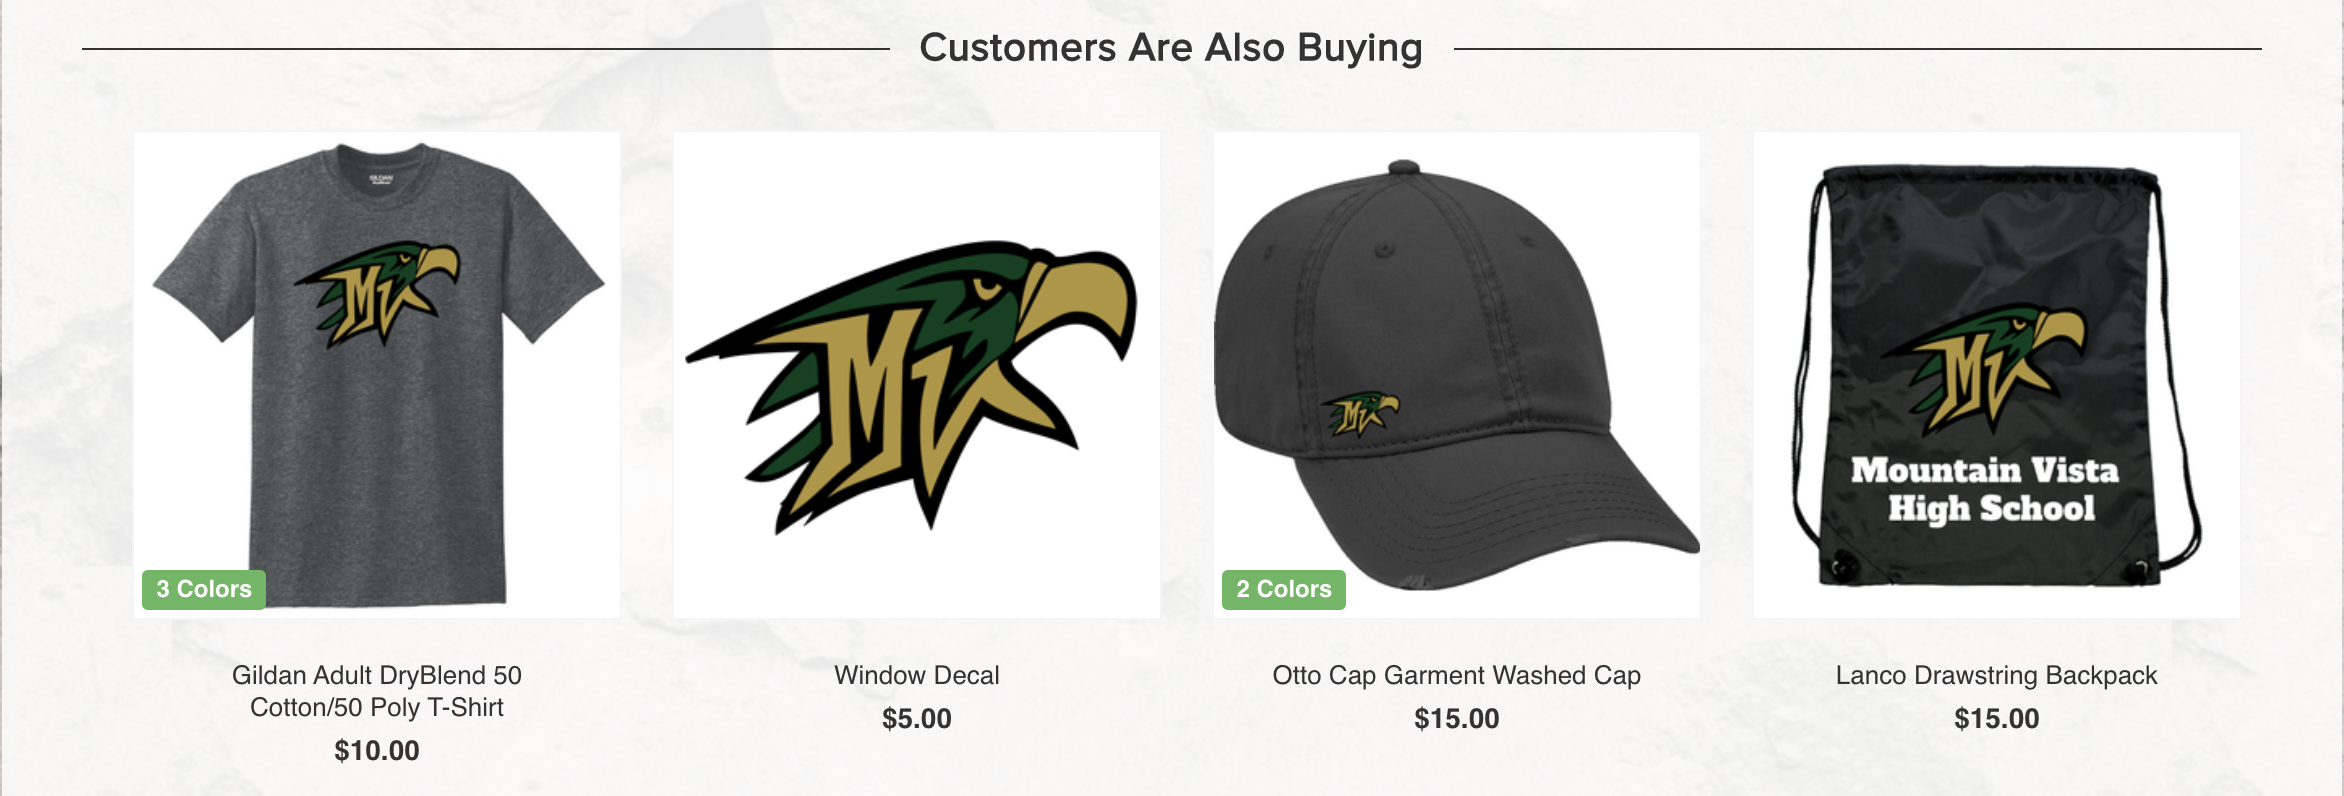Open the gray Gildan T-Shirt product image
Image resolution: width=2344 pixels, height=796 pixels.
377,374
